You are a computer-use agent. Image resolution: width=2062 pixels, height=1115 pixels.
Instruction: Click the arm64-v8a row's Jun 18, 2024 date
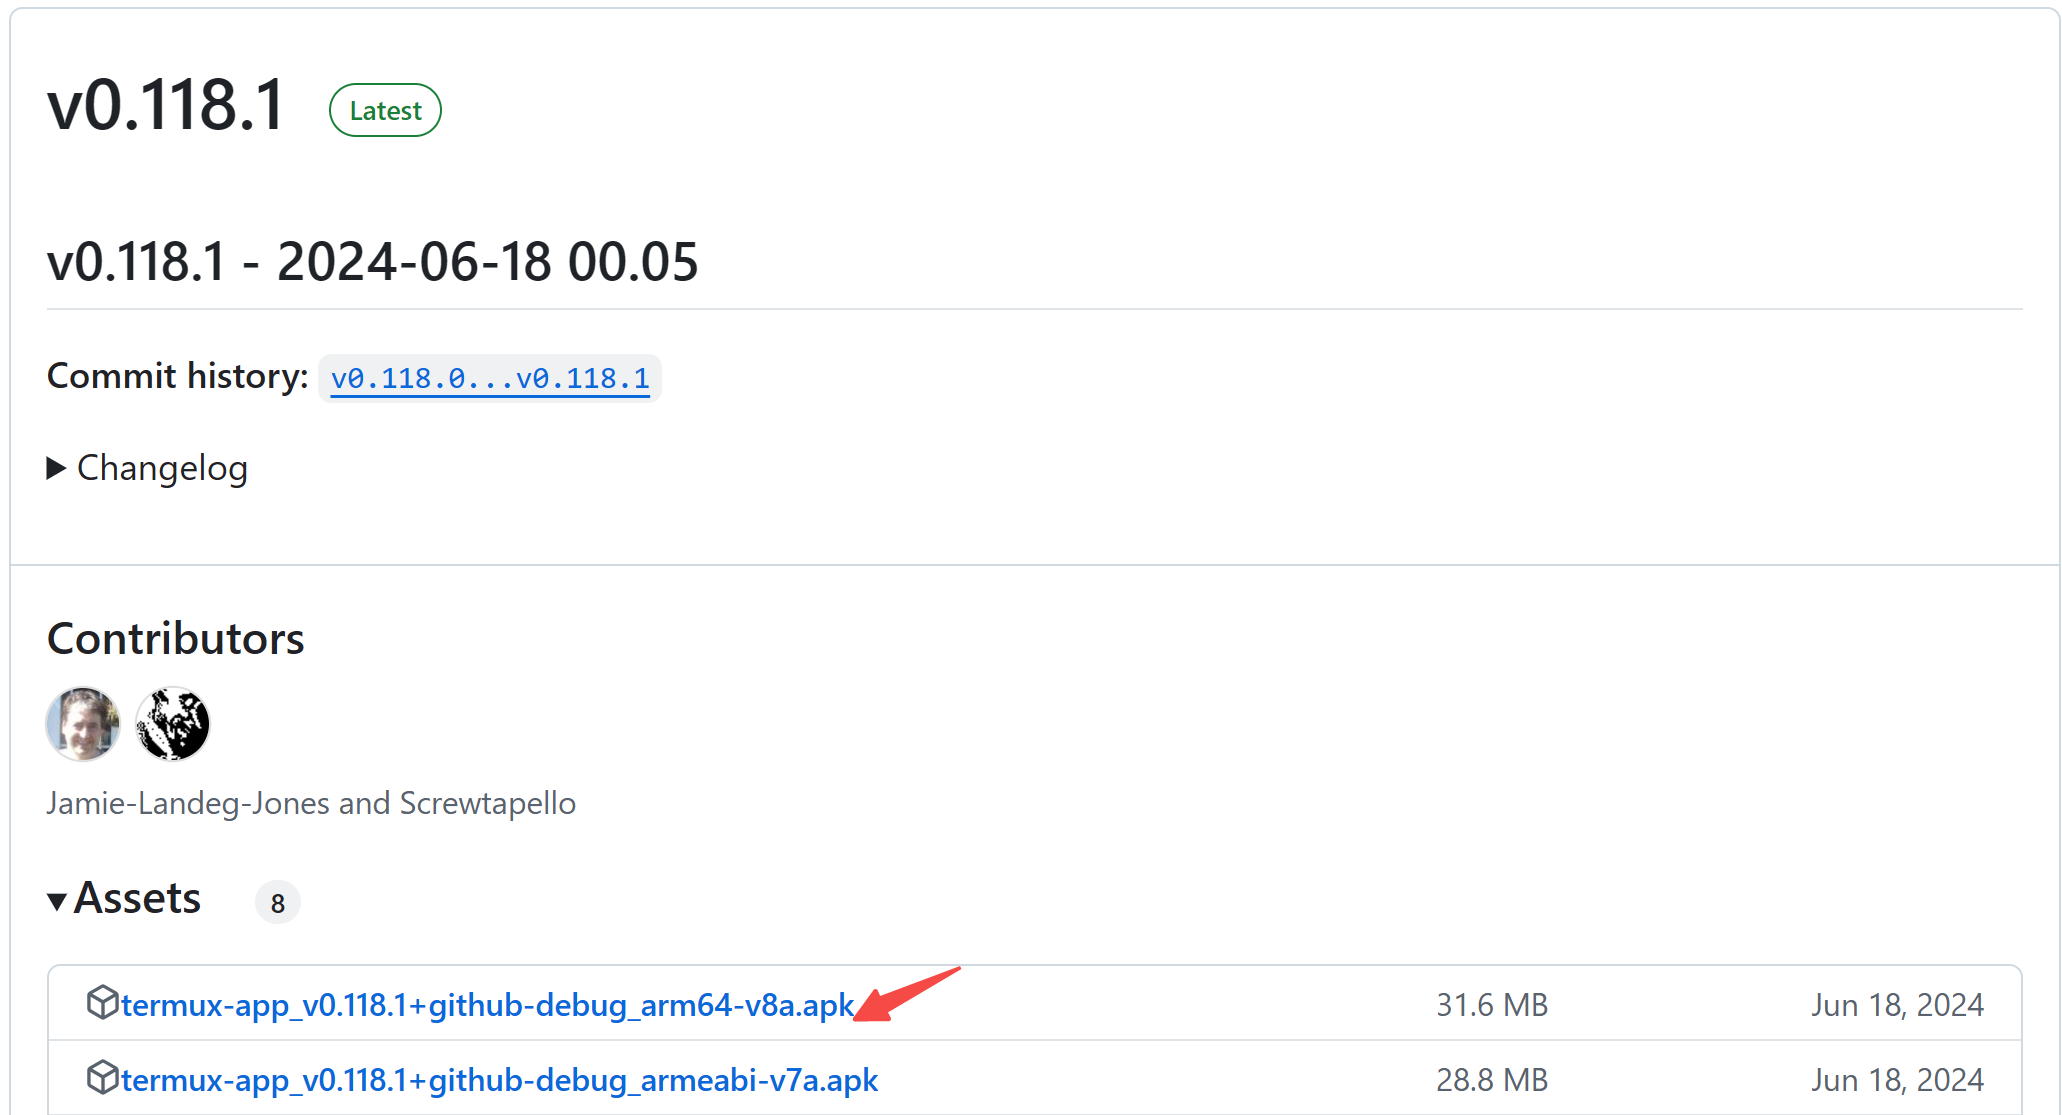point(1896,1005)
